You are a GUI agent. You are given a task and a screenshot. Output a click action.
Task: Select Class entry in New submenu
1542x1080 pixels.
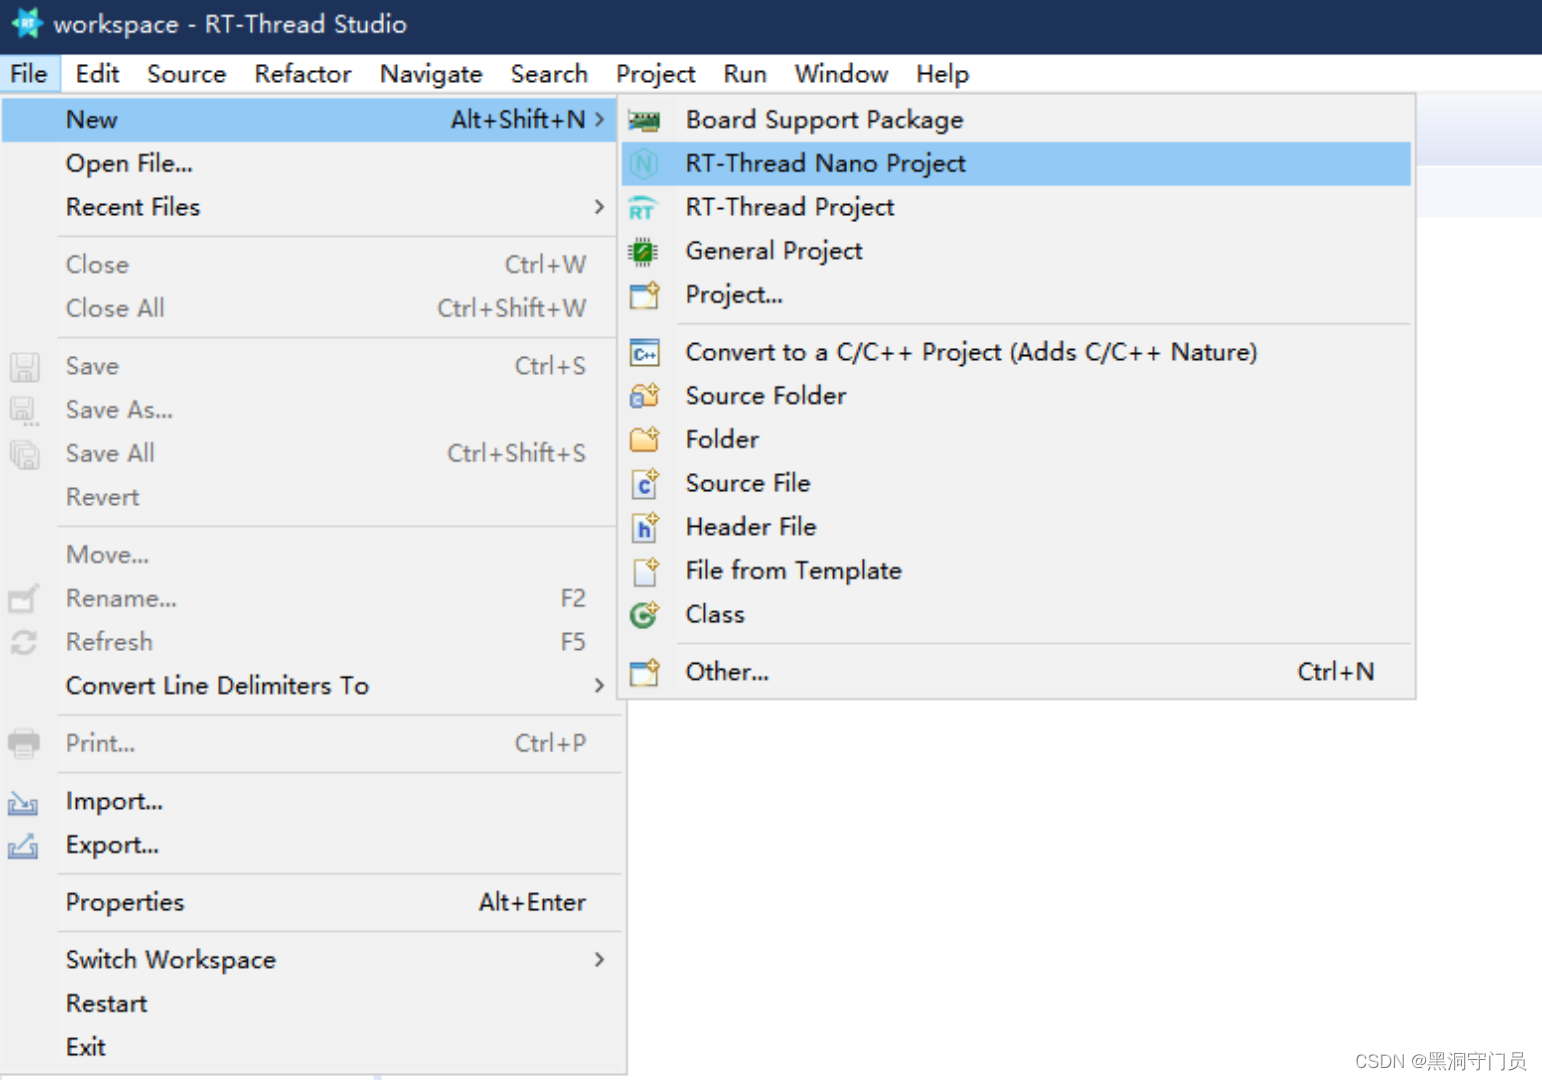click(x=1016, y=614)
